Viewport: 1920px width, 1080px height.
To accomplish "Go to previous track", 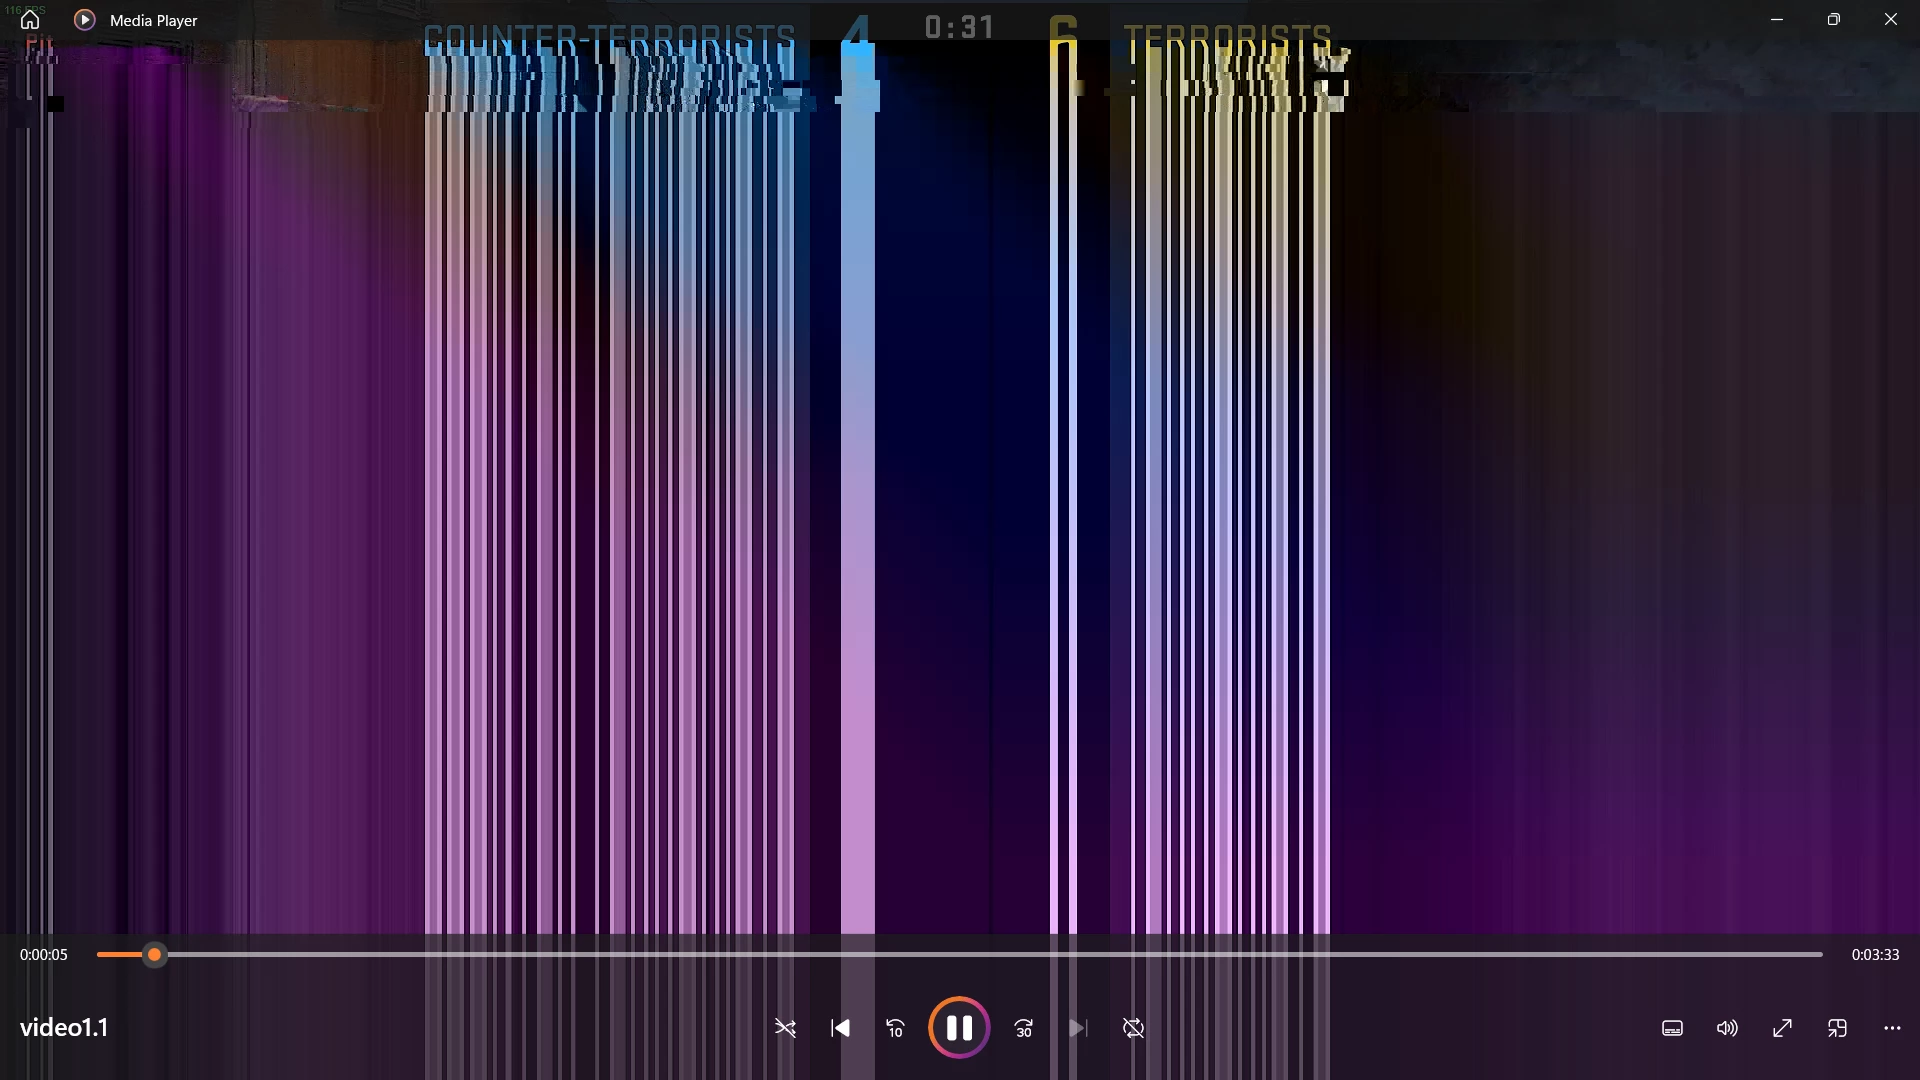I will pyautogui.click(x=840, y=1028).
